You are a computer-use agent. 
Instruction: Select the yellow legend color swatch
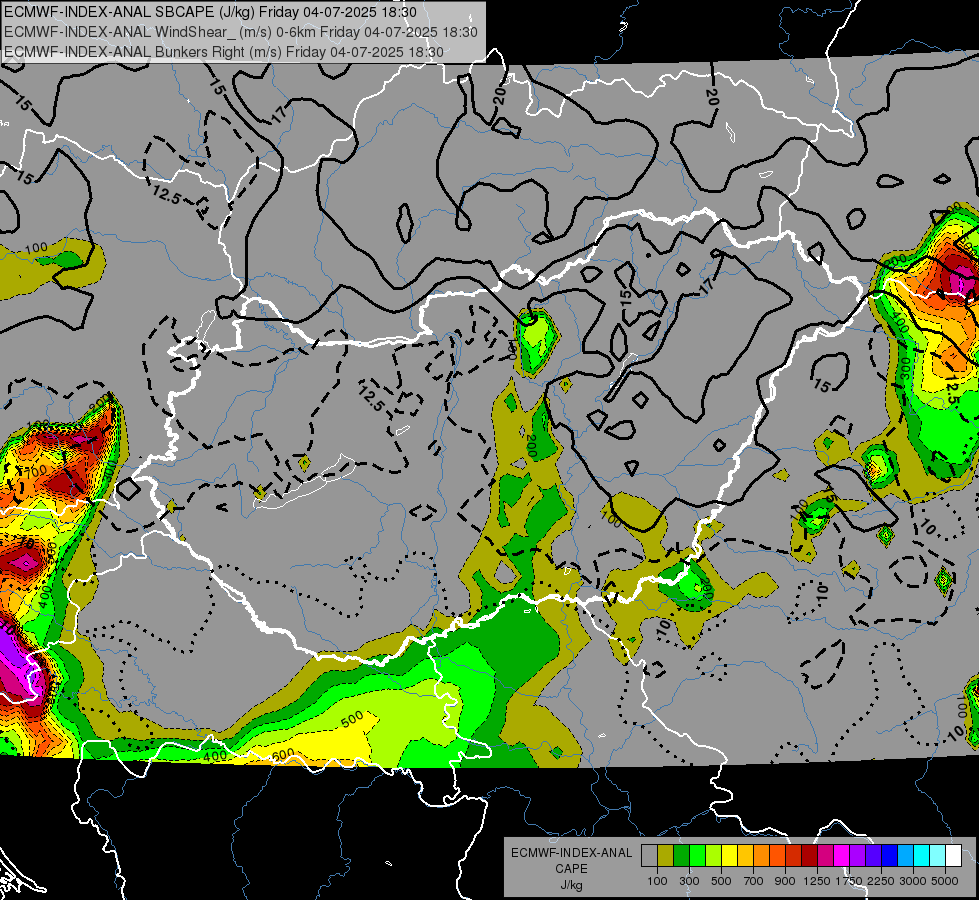pos(729,855)
